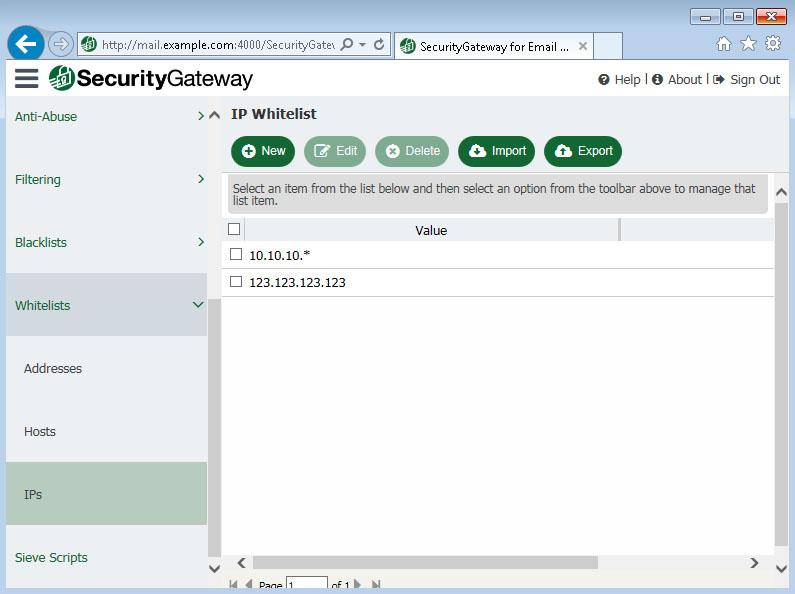The image size is (795, 594).
Task: Click the address bar search magnifier
Action: [347, 45]
